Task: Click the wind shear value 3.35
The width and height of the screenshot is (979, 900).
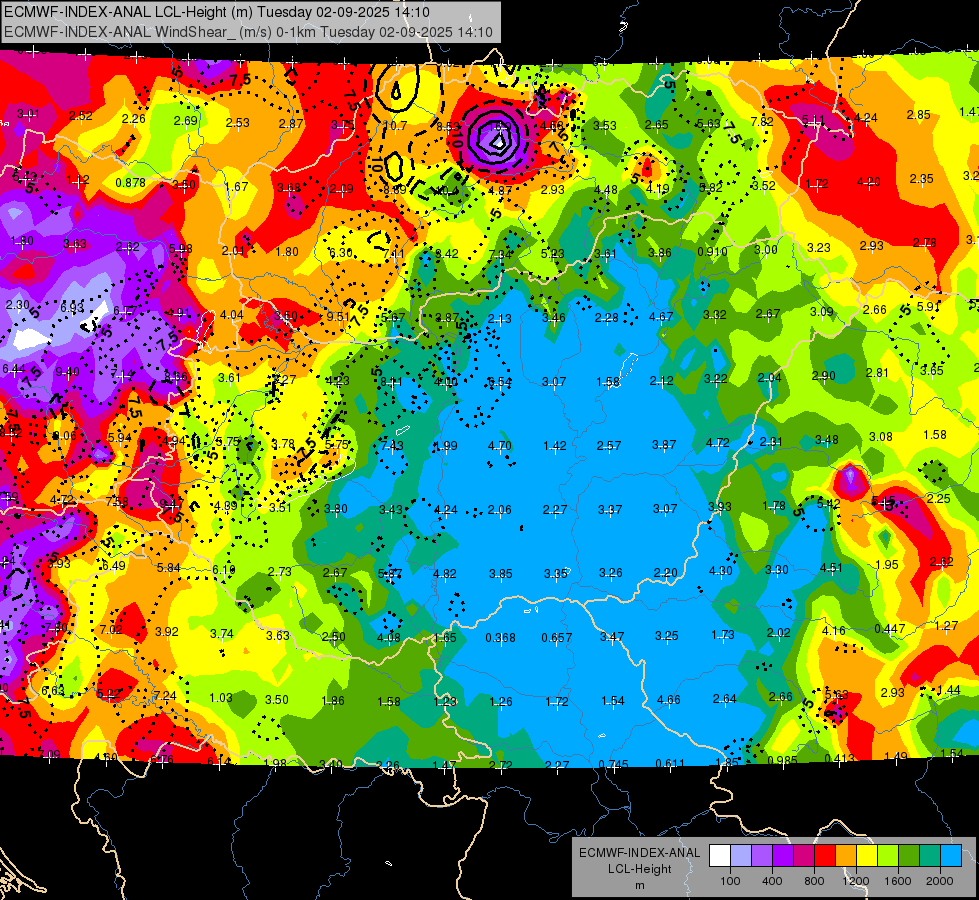Action: pos(556,573)
